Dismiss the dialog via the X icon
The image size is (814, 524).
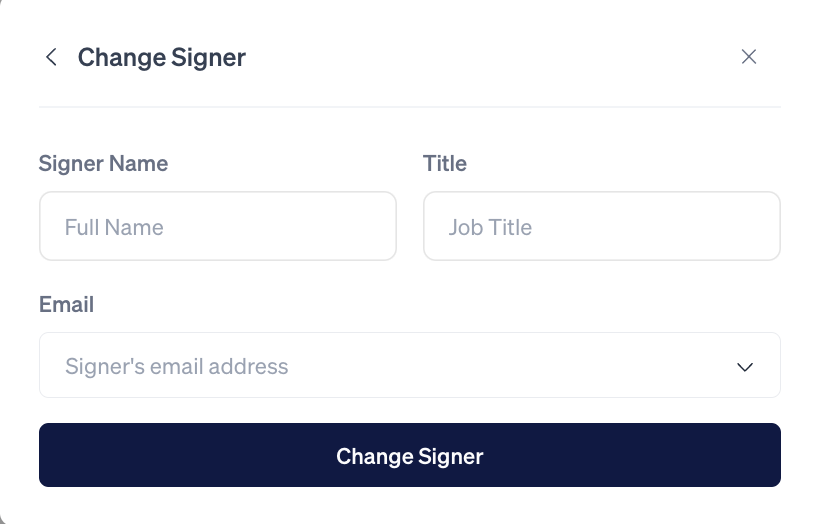pyautogui.click(x=749, y=57)
